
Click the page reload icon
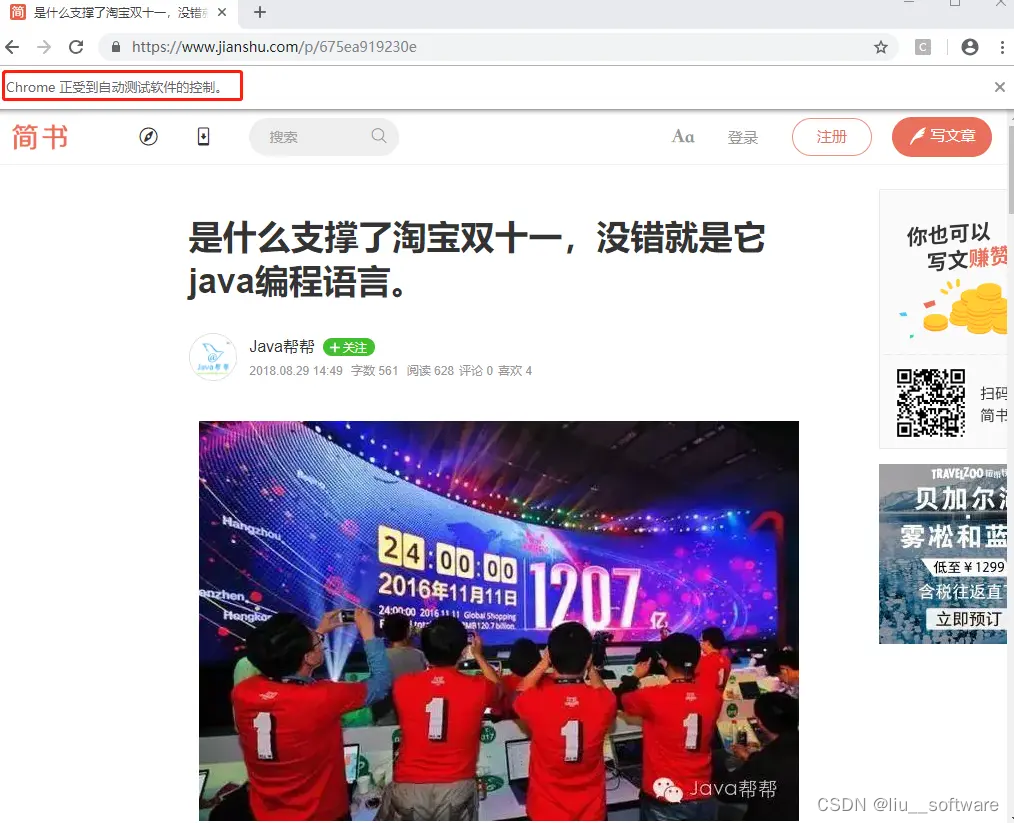[x=77, y=46]
